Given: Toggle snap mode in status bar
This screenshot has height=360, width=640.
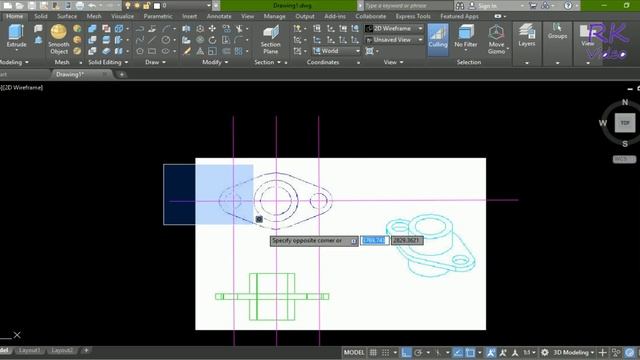Looking at the screenshot, I should tap(385, 352).
